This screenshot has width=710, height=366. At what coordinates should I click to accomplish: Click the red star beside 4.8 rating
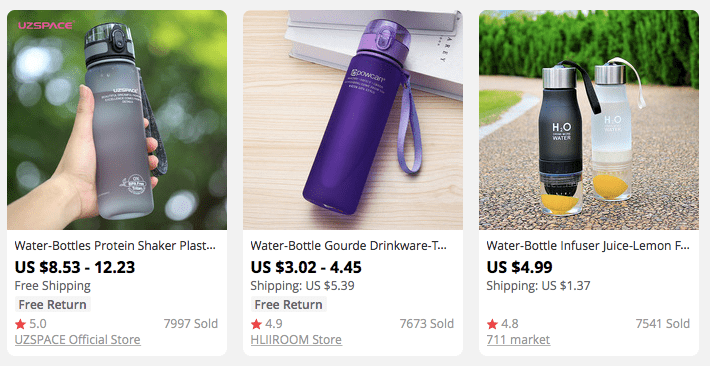point(492,324)
